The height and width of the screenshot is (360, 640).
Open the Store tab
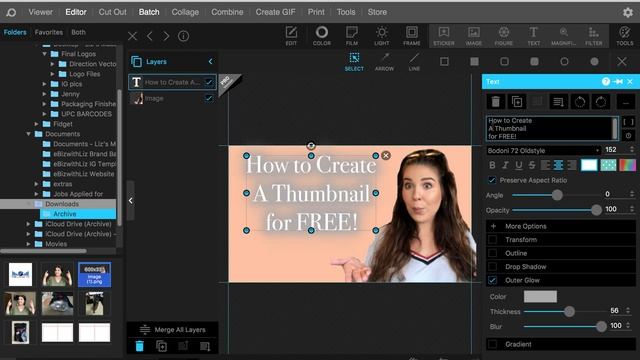coord(377,12)
